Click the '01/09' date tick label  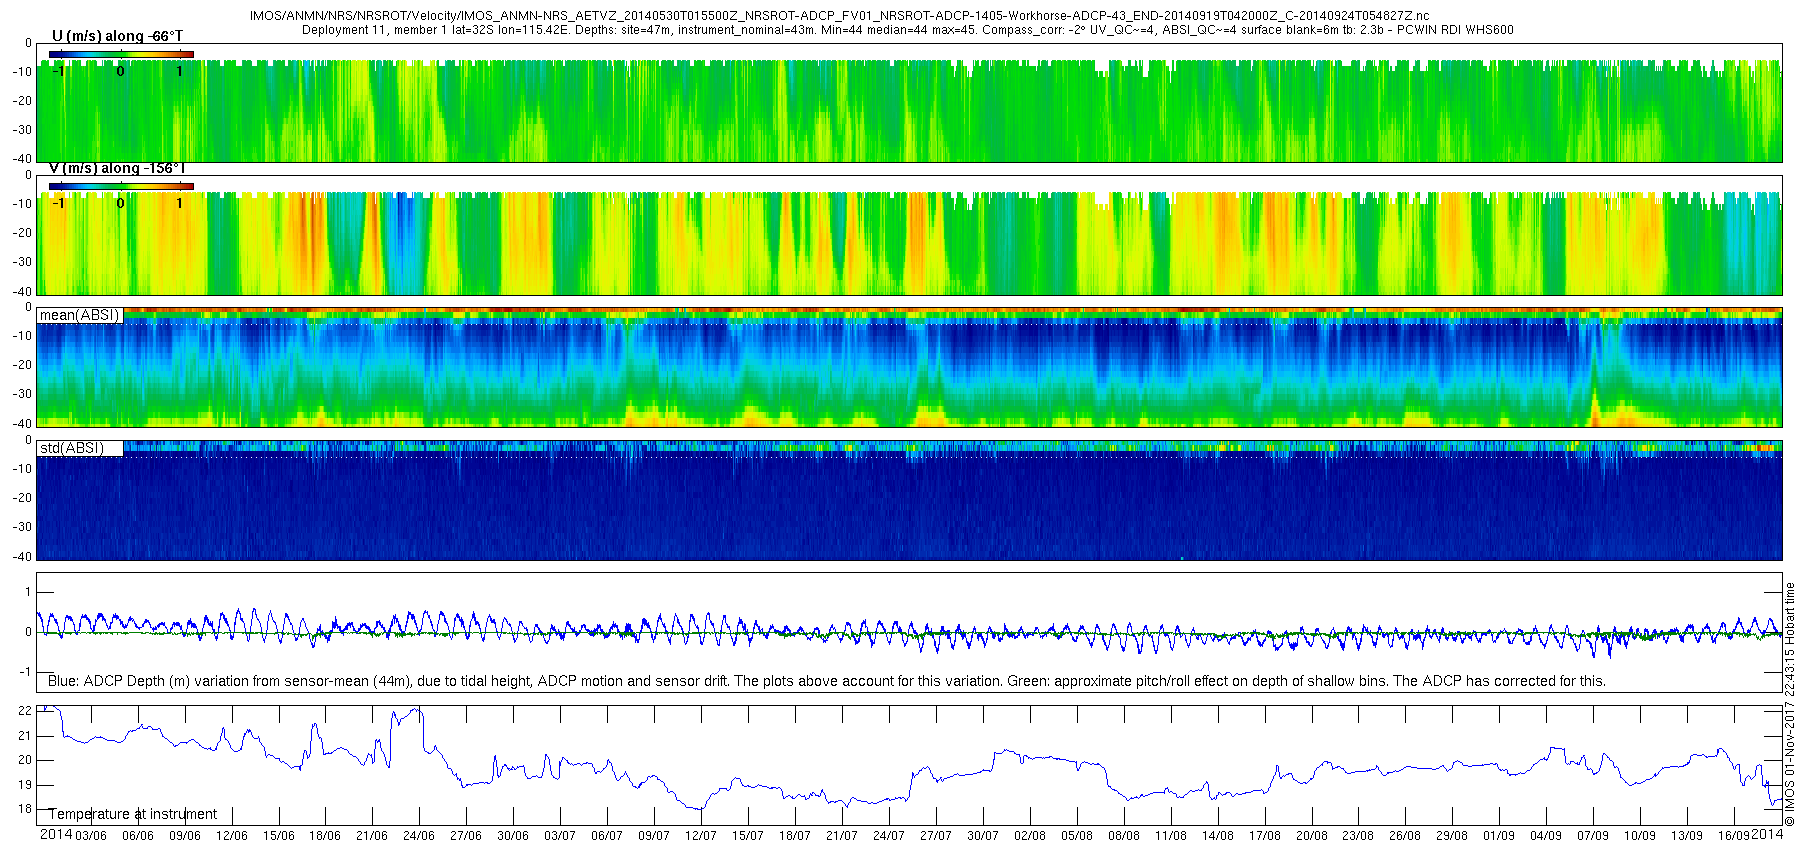coord(1499,836)
